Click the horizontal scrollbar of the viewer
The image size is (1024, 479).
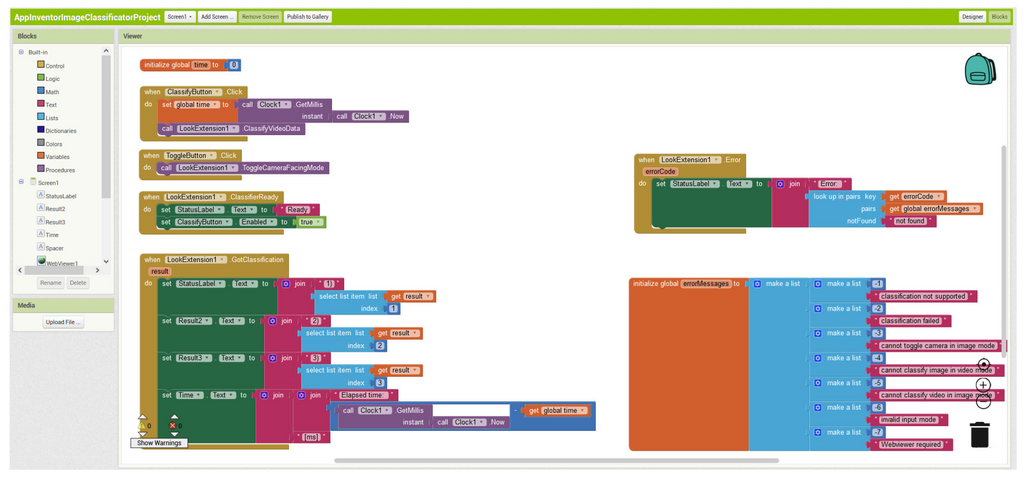556,461
